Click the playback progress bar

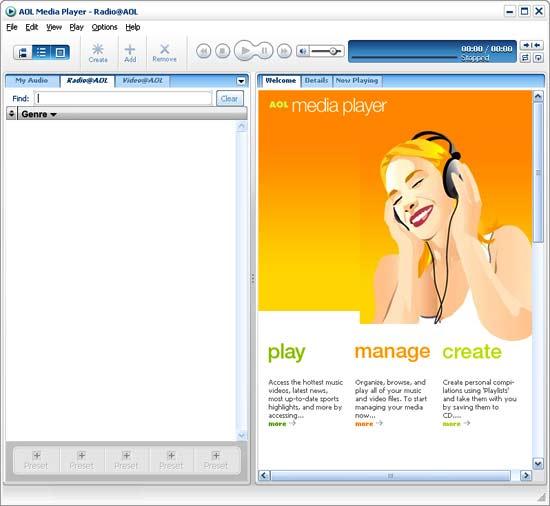point(404,57)
